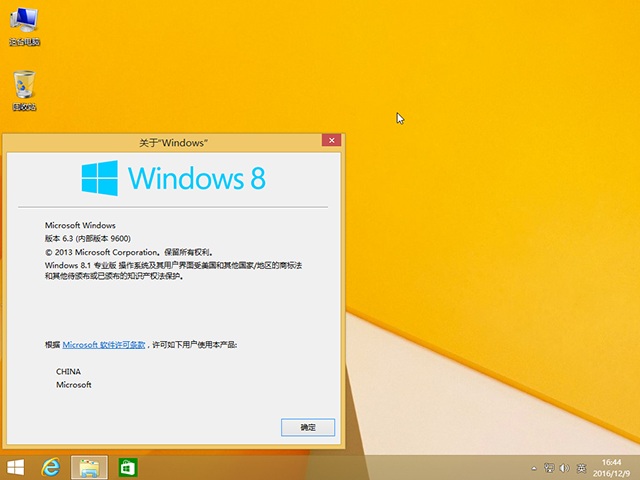This screenshot has width=640, height=480.
Task: Open File Explorer from the taskbar
Action: (89, 467)
